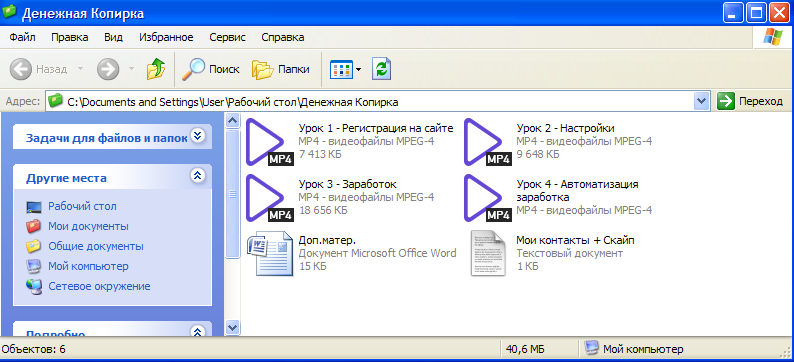Select file name Урок 2 - Настройки
794x362 pixels.
[x=565, y=128]
